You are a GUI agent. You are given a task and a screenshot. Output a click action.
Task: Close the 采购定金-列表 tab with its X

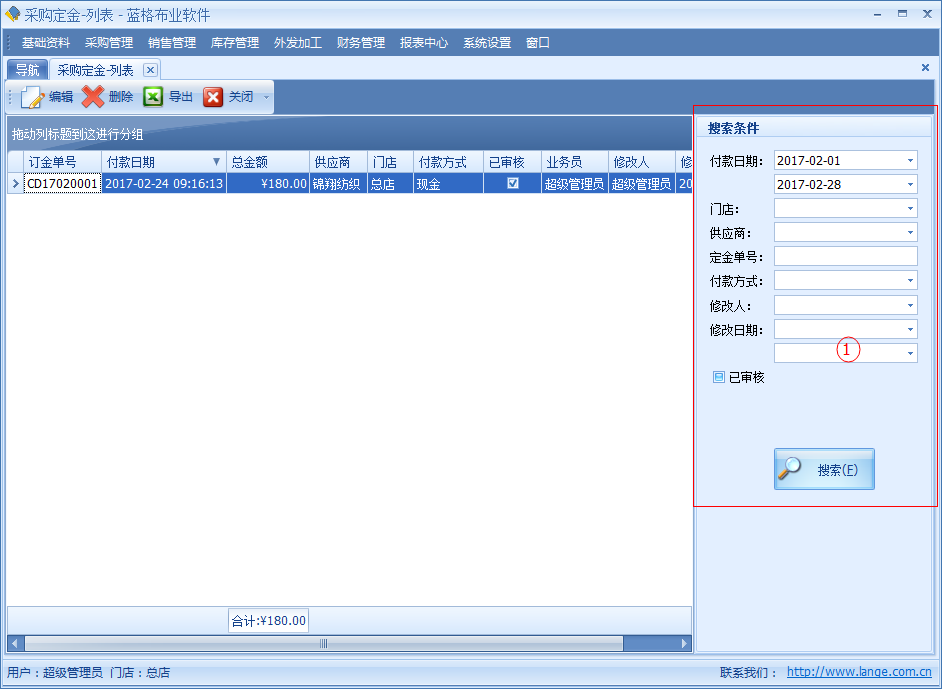tap(150, 70)
